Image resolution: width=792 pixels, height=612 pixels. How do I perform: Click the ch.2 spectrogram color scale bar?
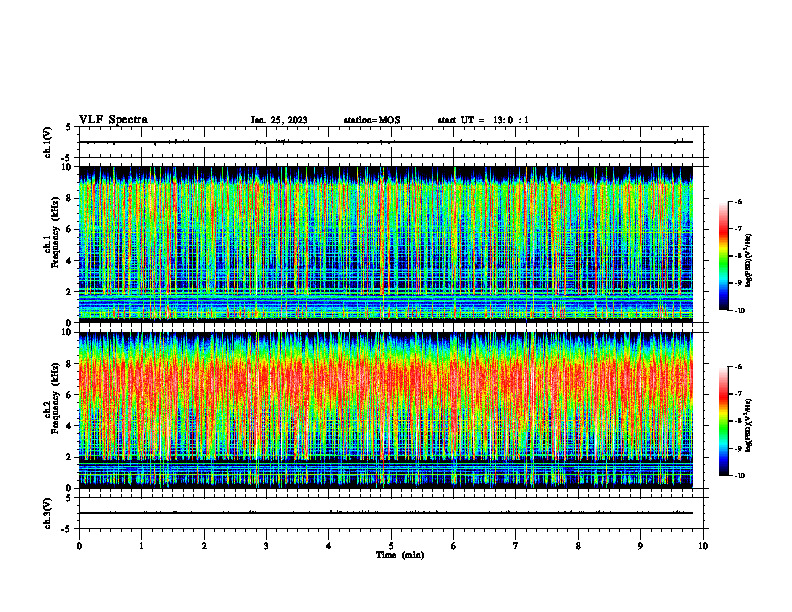723,421
